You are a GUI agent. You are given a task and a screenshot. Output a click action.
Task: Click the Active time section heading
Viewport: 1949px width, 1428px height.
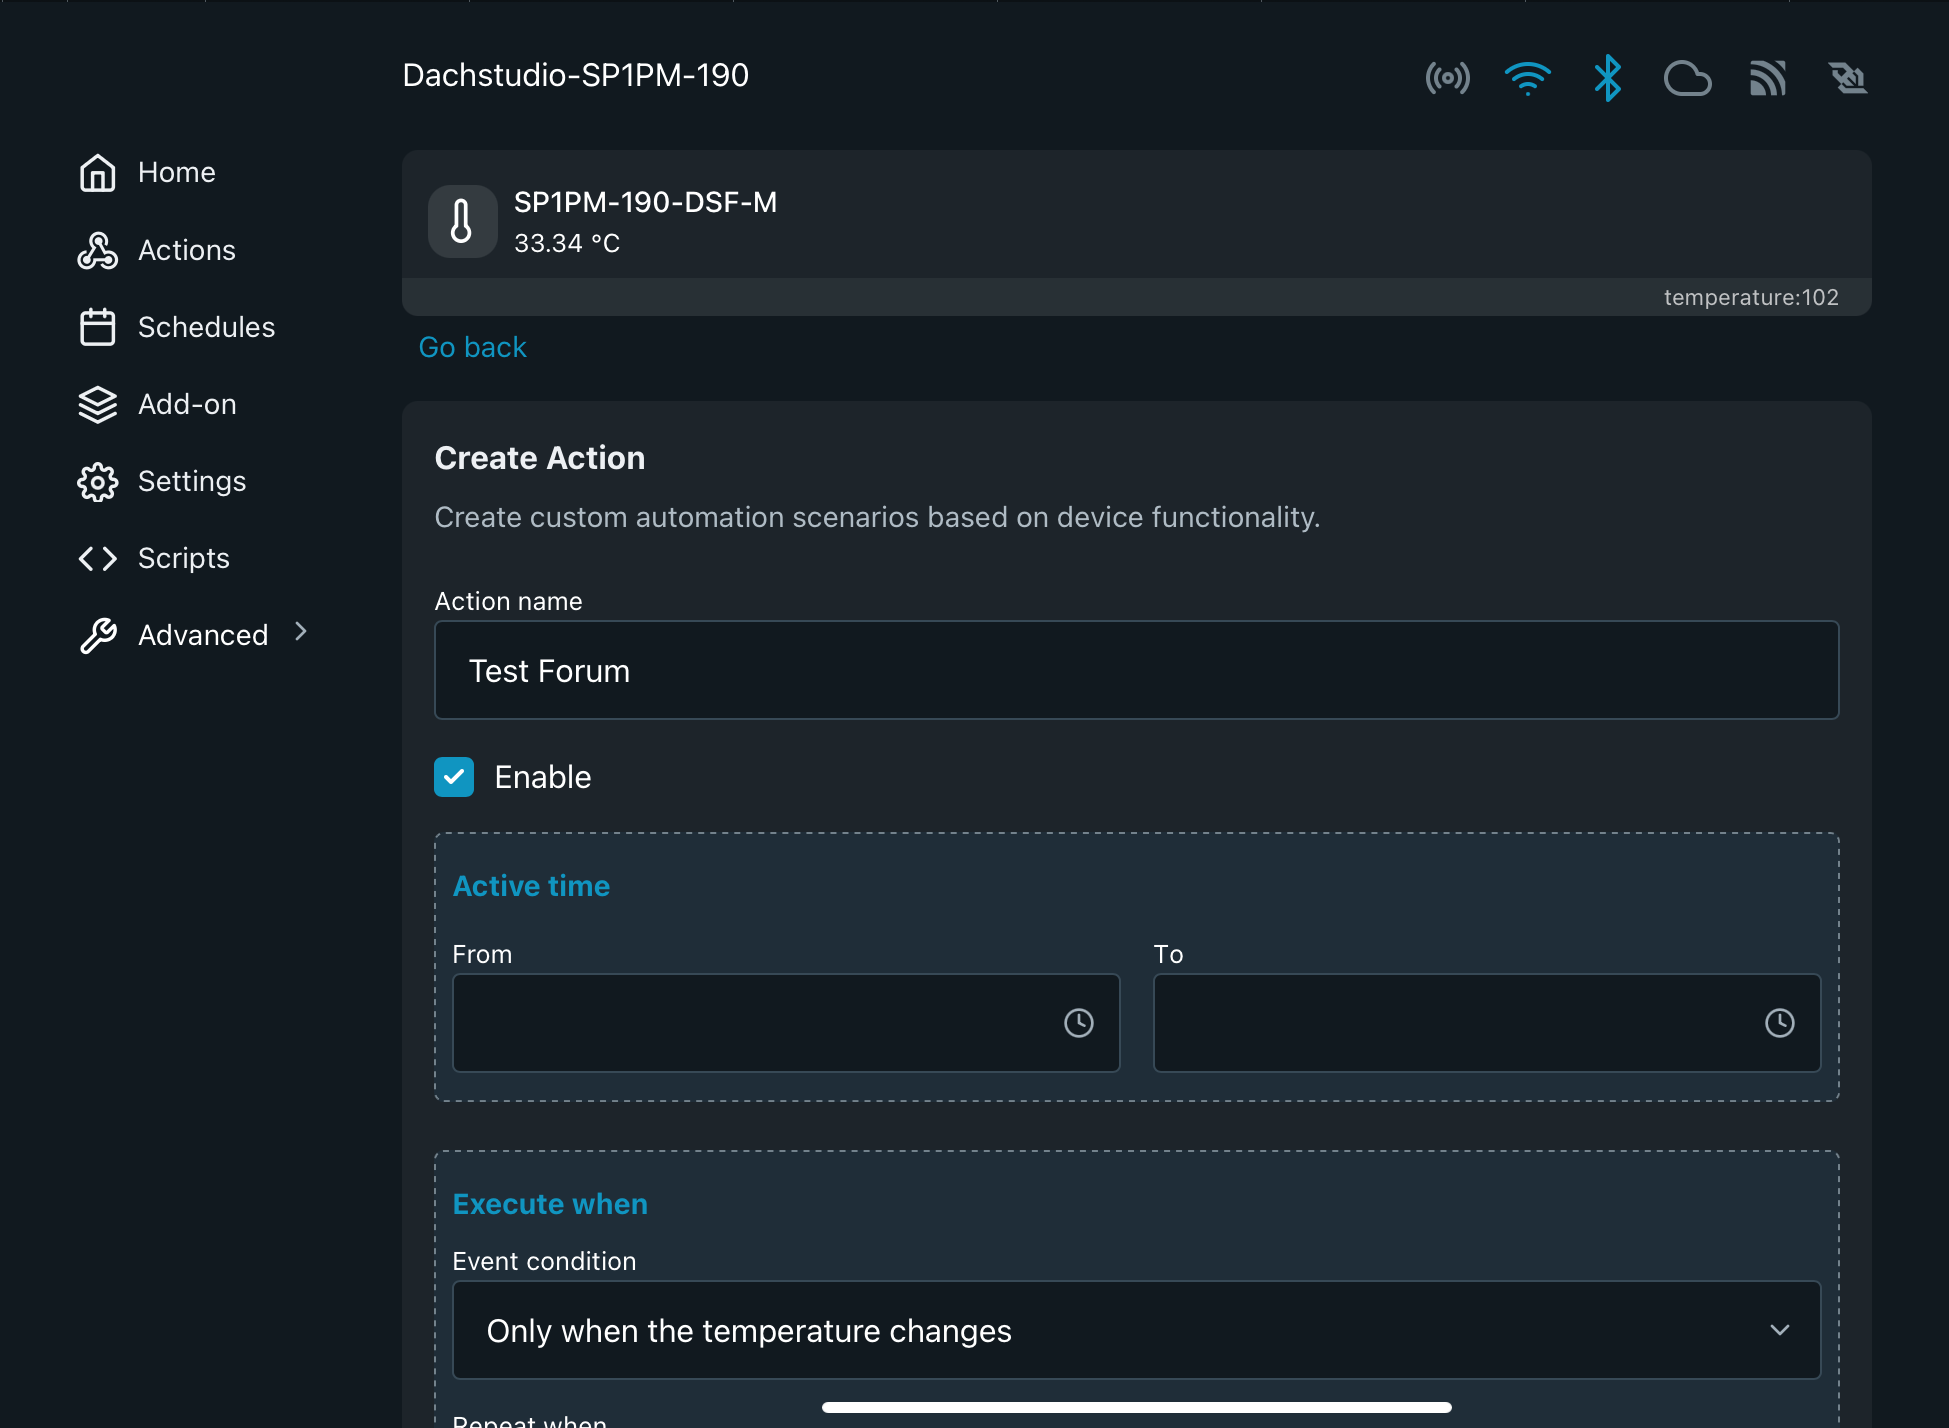(531, 886)
